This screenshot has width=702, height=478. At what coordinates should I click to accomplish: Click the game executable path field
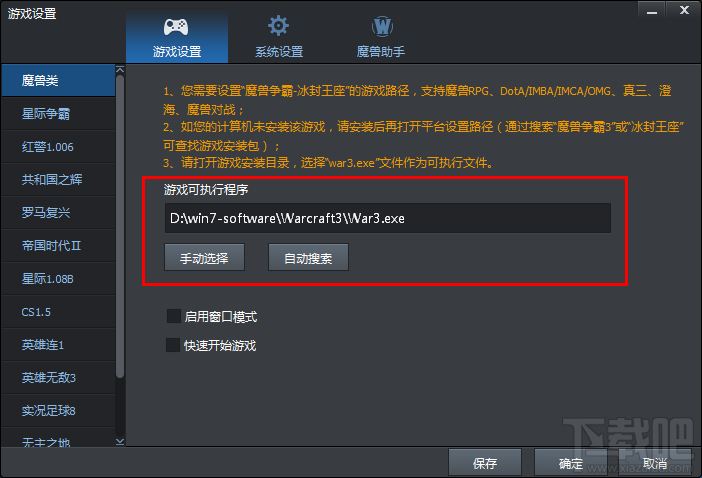click(388, 218)
